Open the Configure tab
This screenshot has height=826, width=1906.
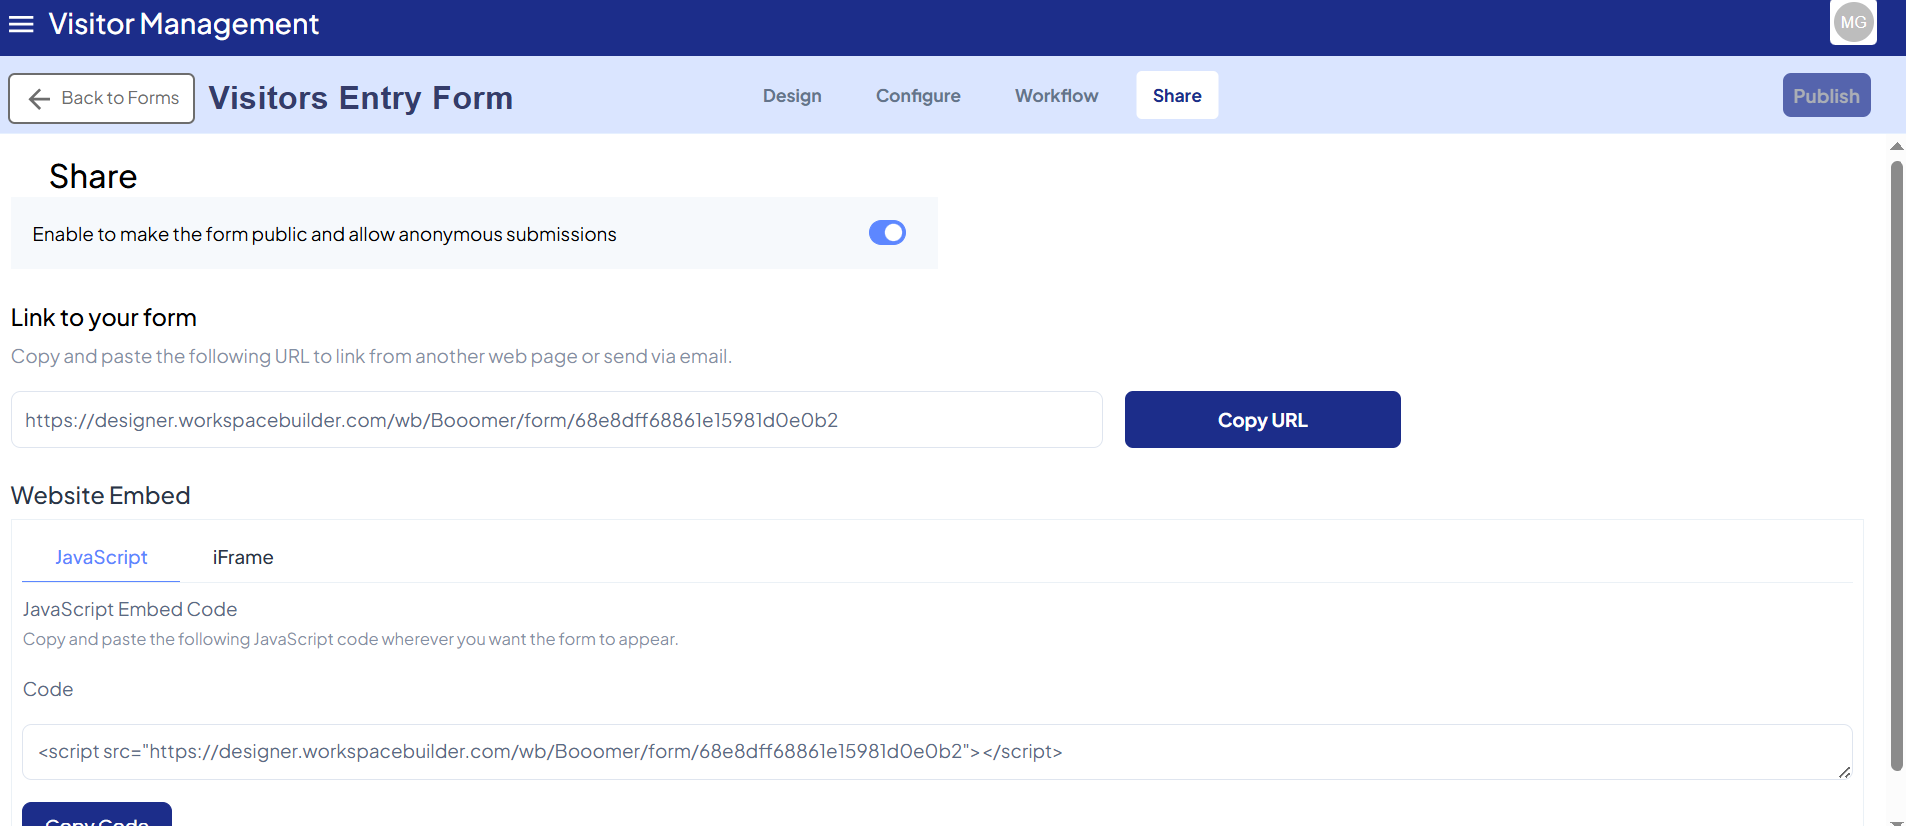(x=918, y=96)
